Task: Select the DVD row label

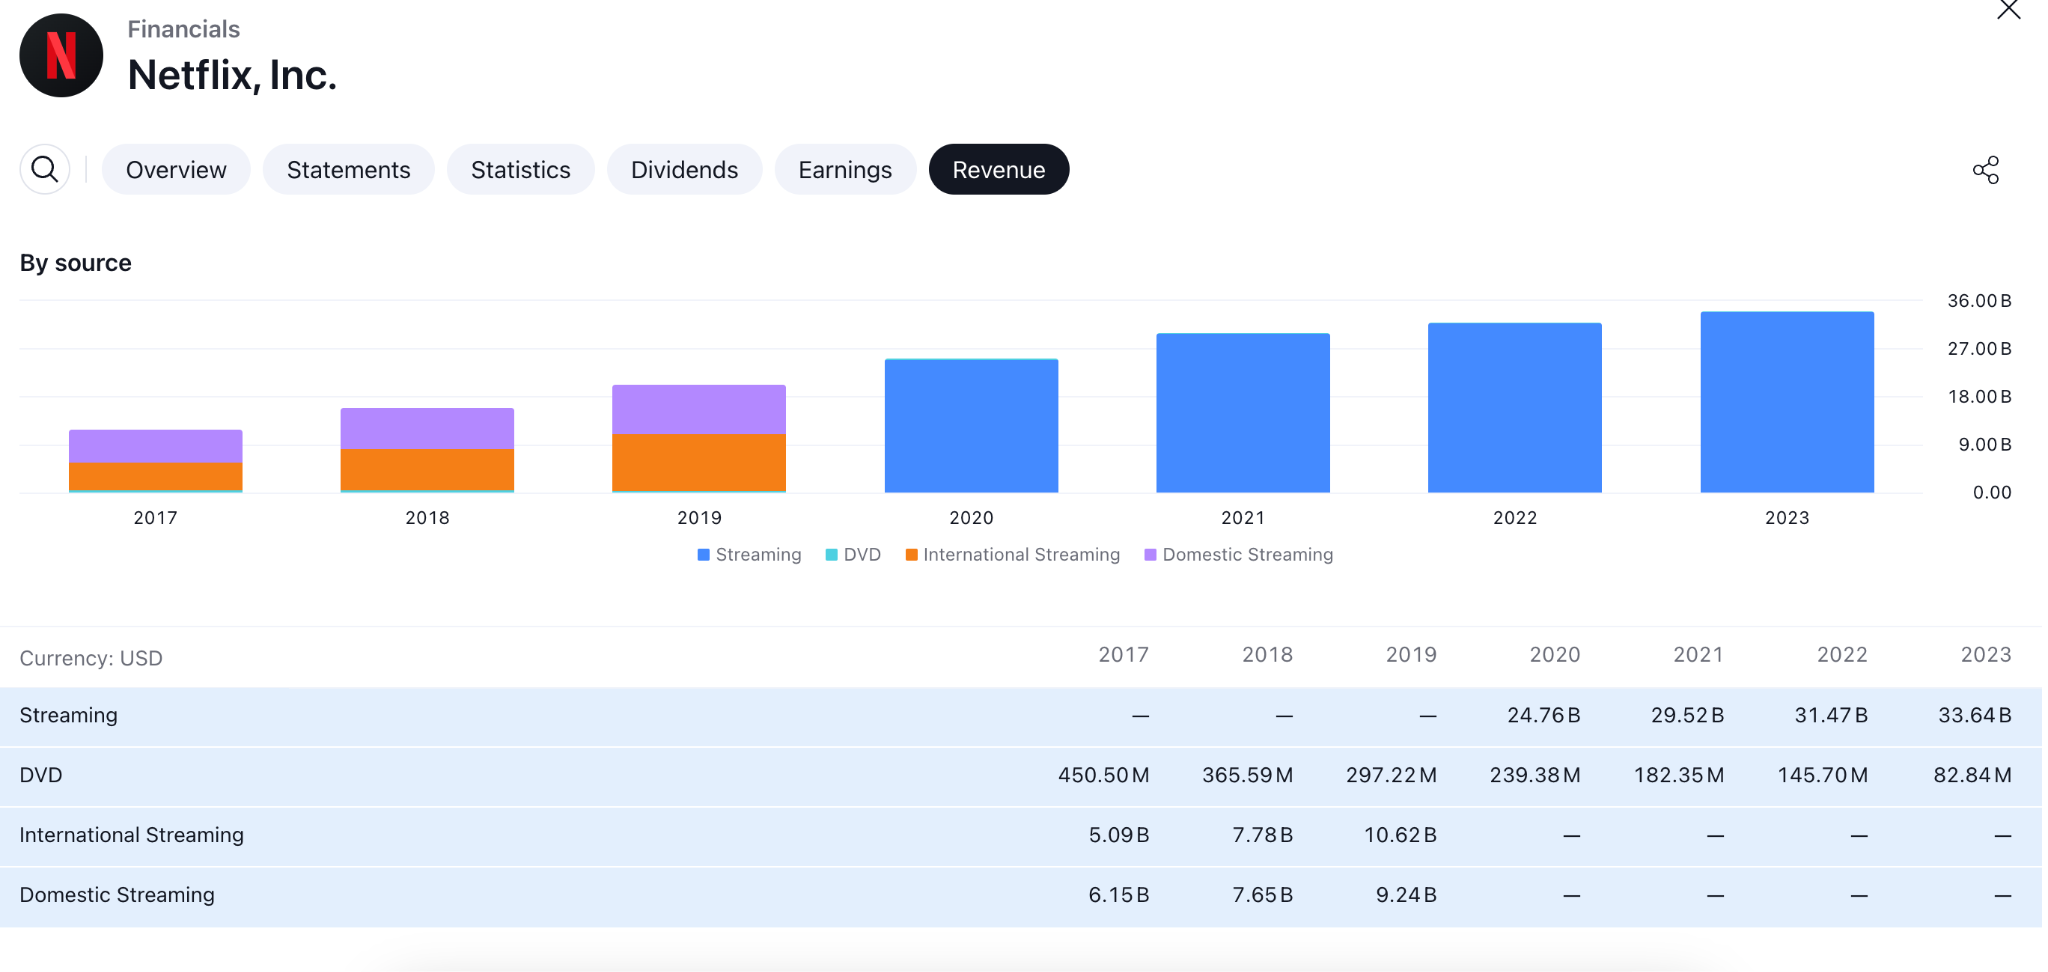Action: (x=41, y=775)
